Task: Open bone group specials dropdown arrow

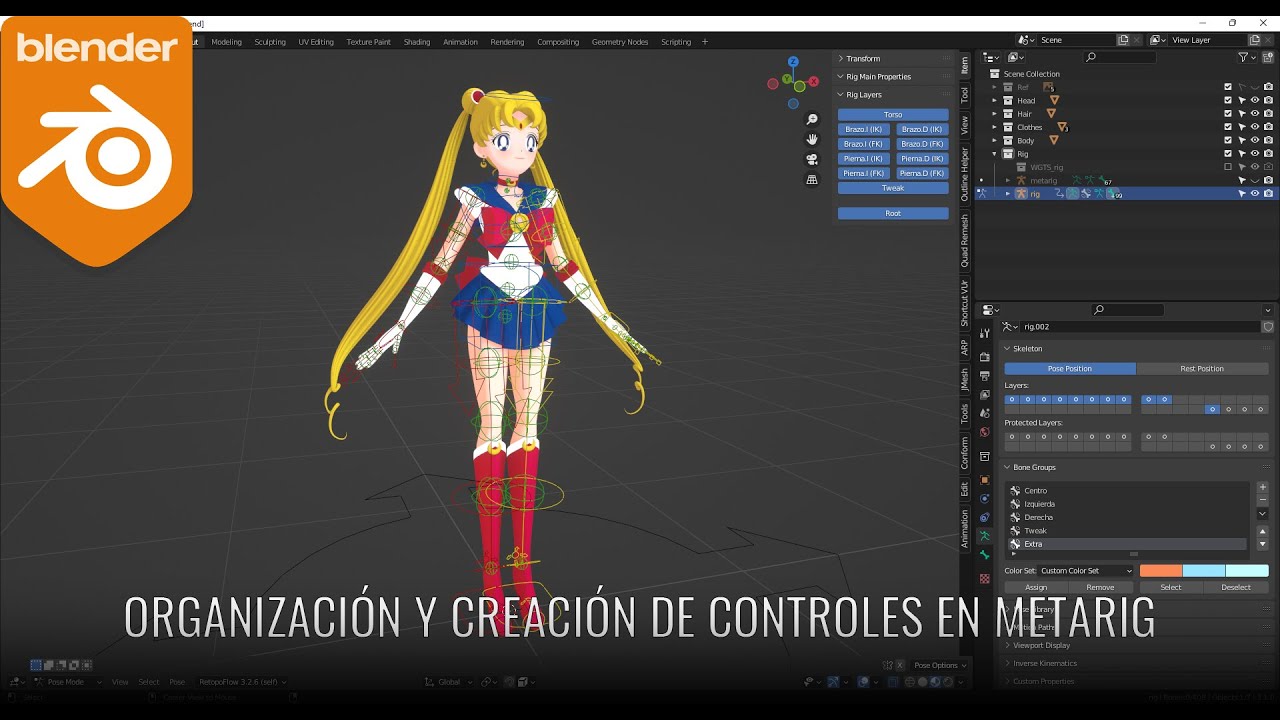Action: pyautogui.click(x=1262, y=514)
